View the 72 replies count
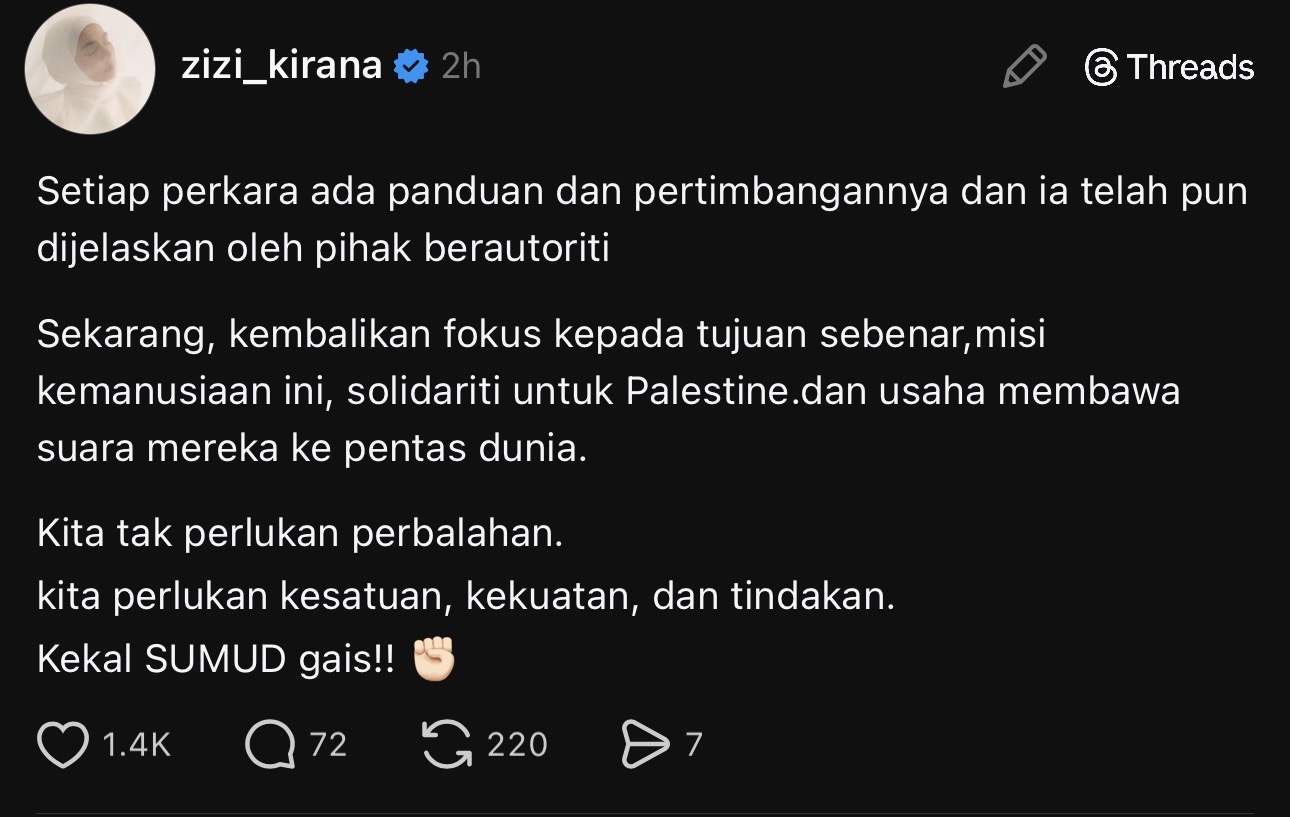Image resolution: width=1290 pixels, height=817 pixels. (x=328, y=745)
